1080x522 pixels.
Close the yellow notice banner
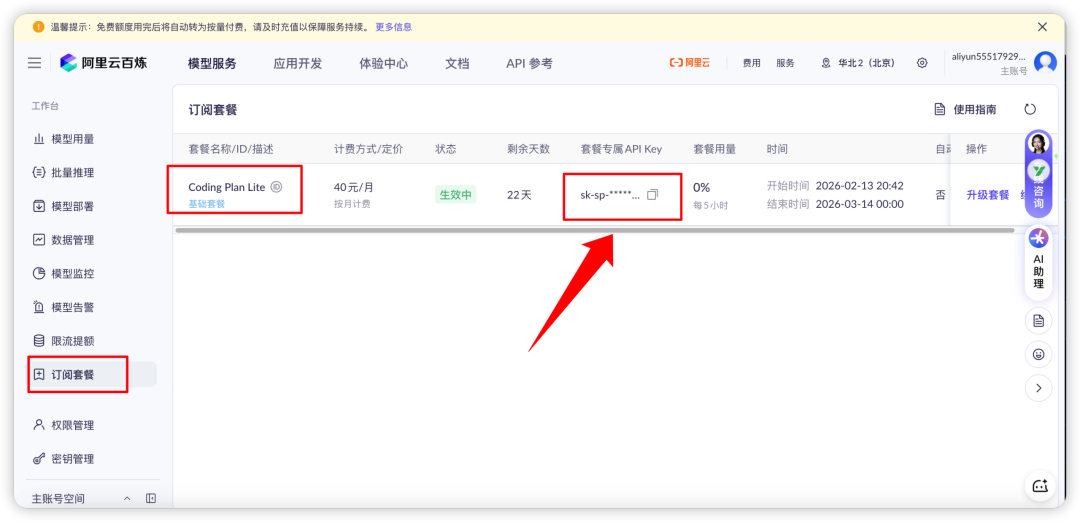click(x=1042, y=27)
